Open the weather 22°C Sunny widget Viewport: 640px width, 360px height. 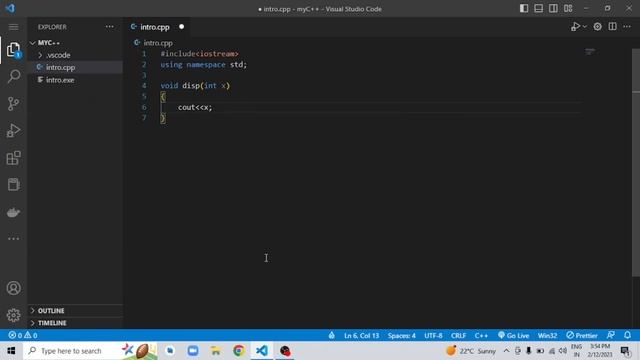471,351
